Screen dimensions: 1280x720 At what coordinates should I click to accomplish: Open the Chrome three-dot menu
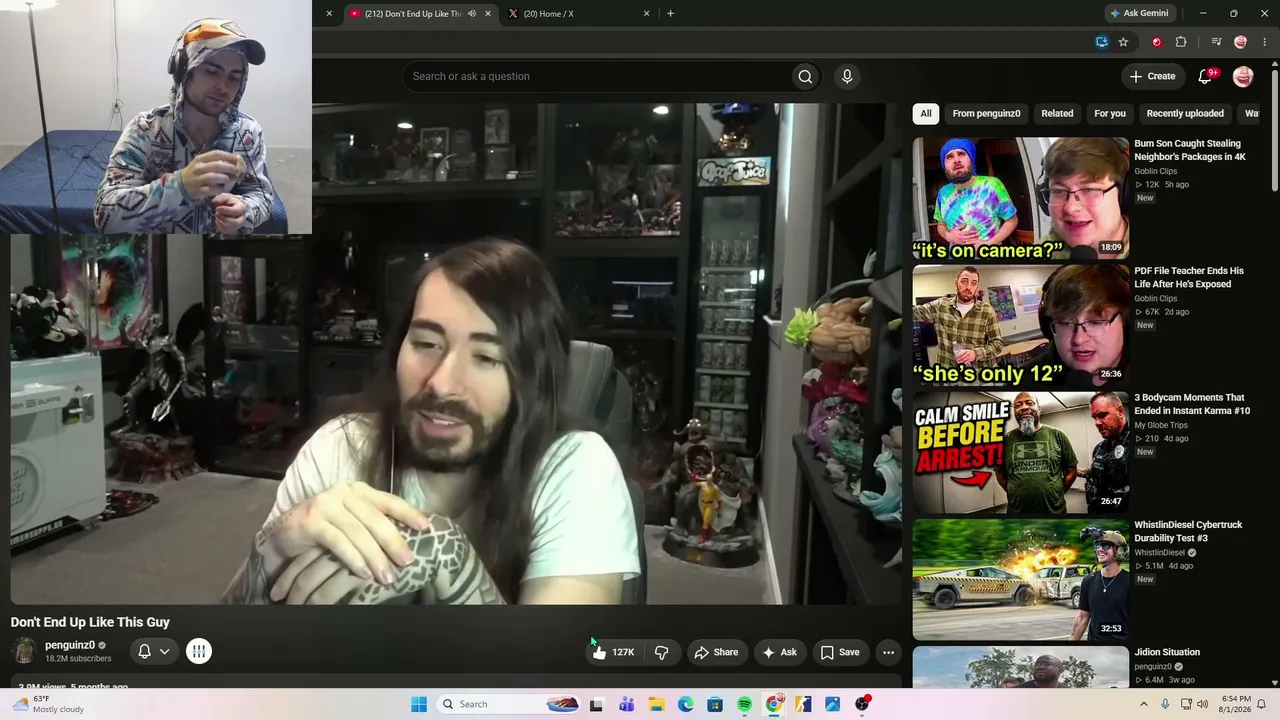(1265, 42)
